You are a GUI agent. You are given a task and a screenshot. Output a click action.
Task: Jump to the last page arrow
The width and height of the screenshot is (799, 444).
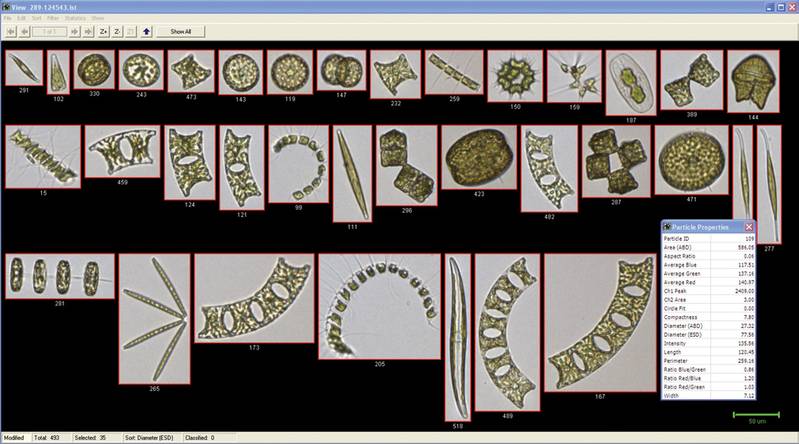pos(88,32)
